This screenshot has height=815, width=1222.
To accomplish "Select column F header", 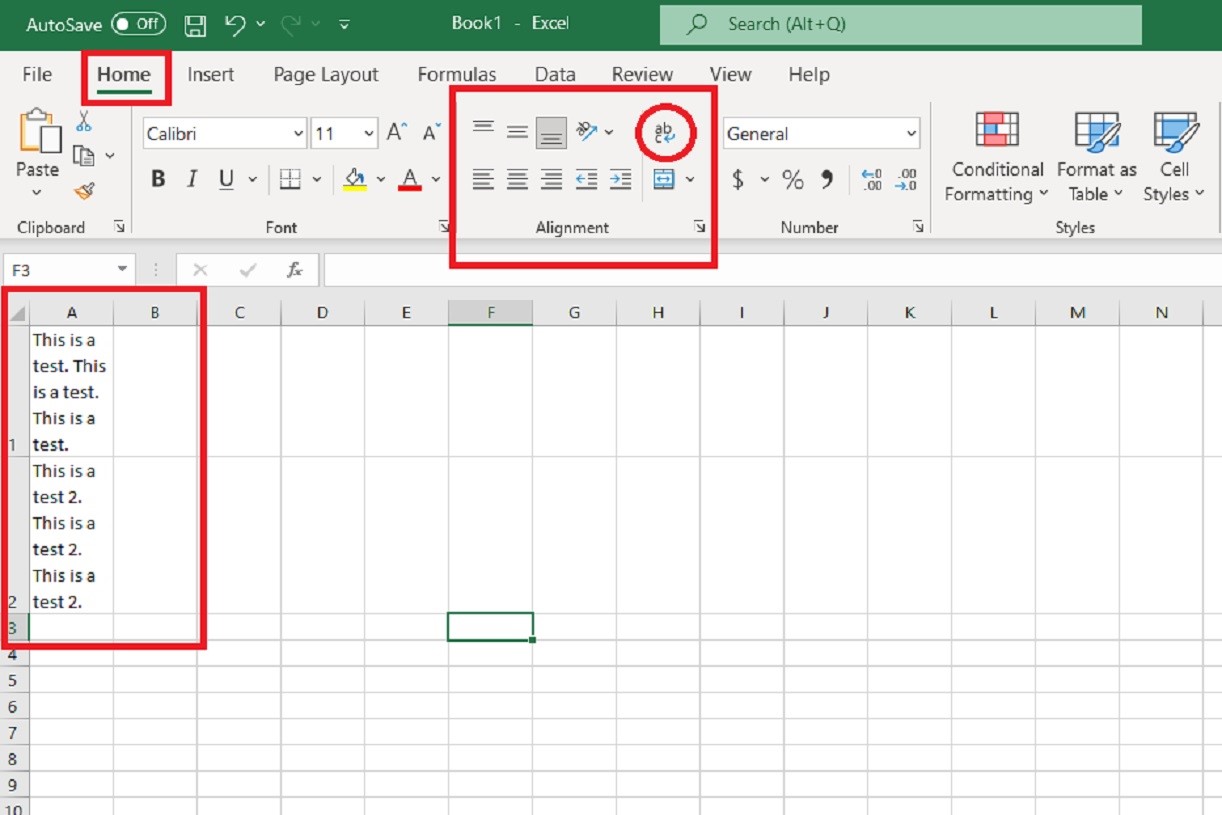I will pos(490,313).
